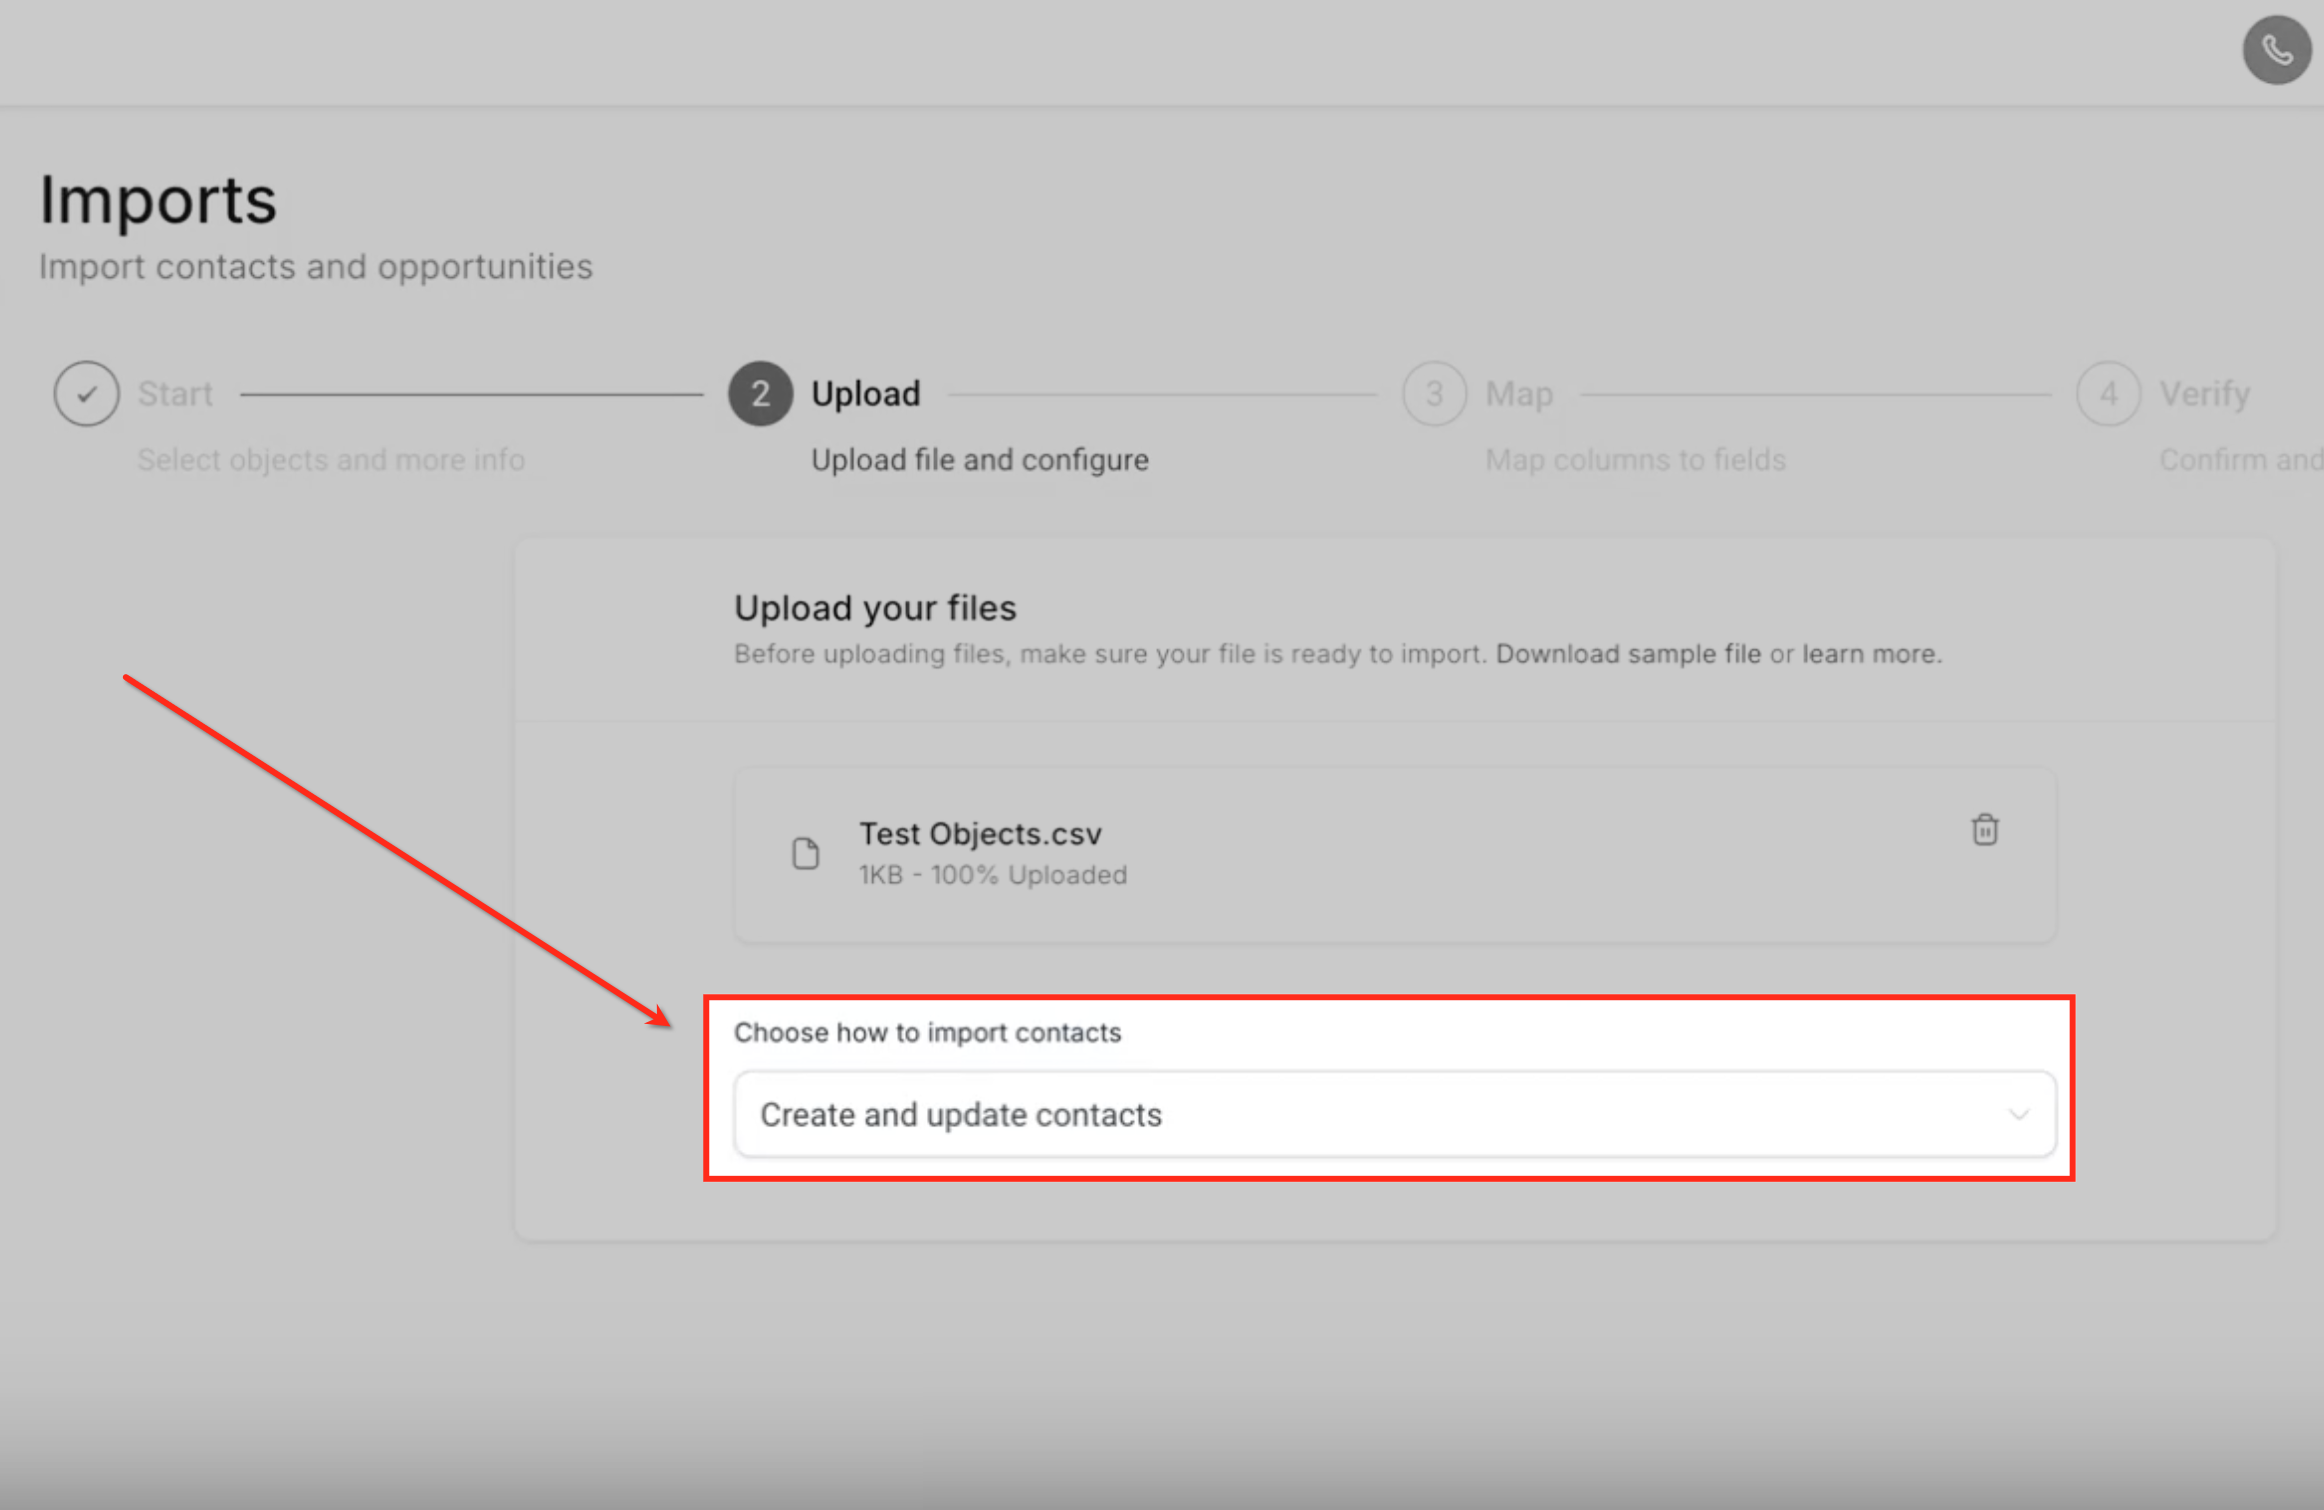Click Choose how to import contacts label
2324x1510 pixels.
click(x=927, y=1032)
